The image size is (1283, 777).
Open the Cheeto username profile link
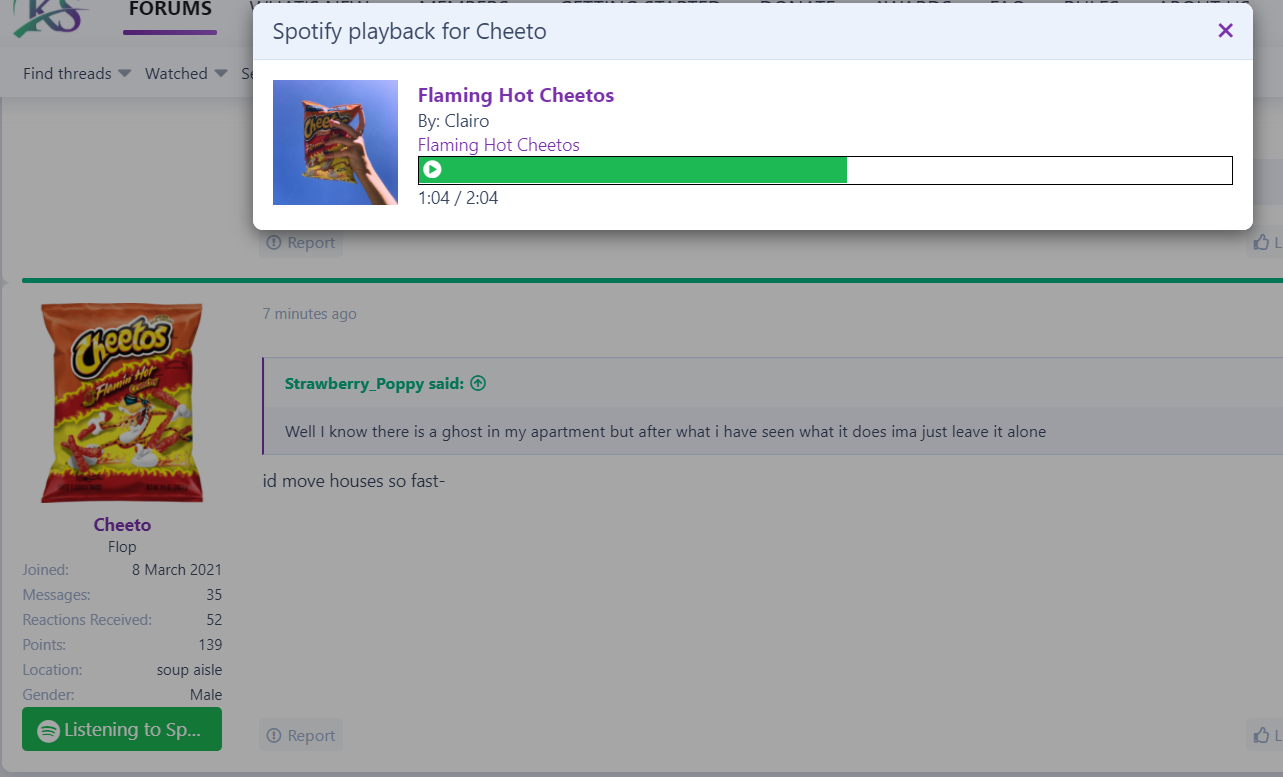pos(122,525)
